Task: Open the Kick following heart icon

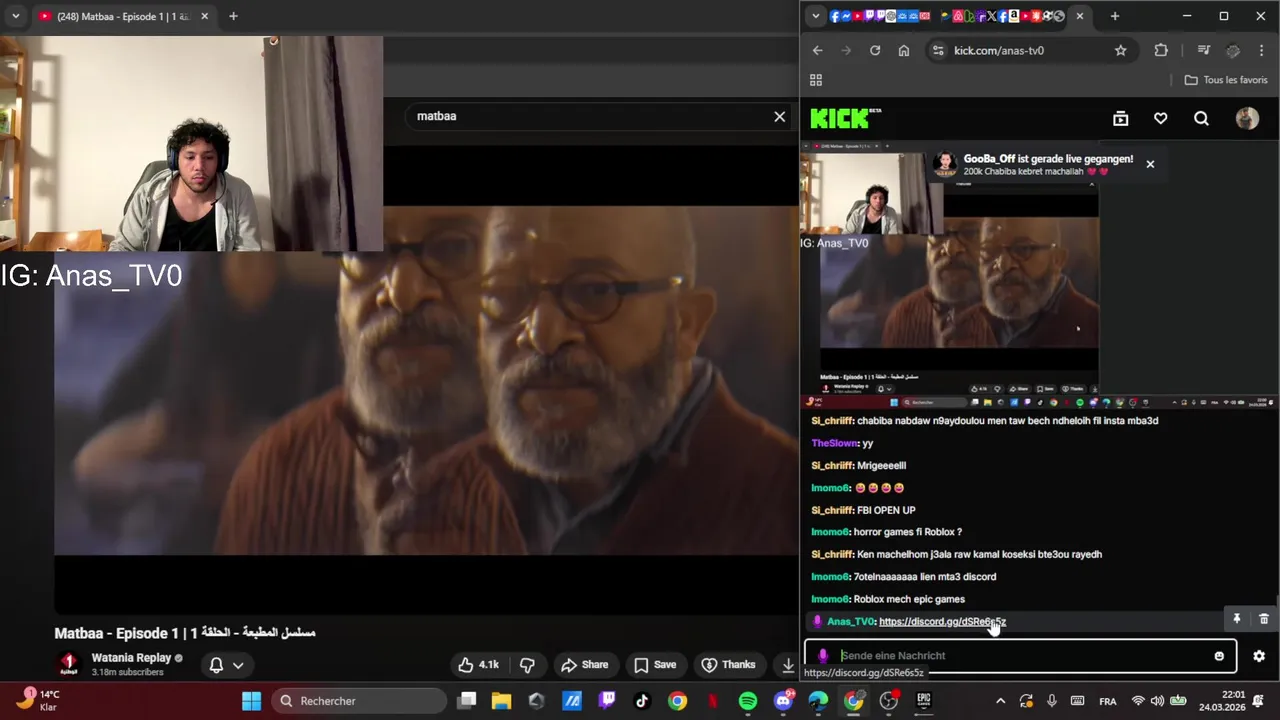Action: coord(1161,118)
